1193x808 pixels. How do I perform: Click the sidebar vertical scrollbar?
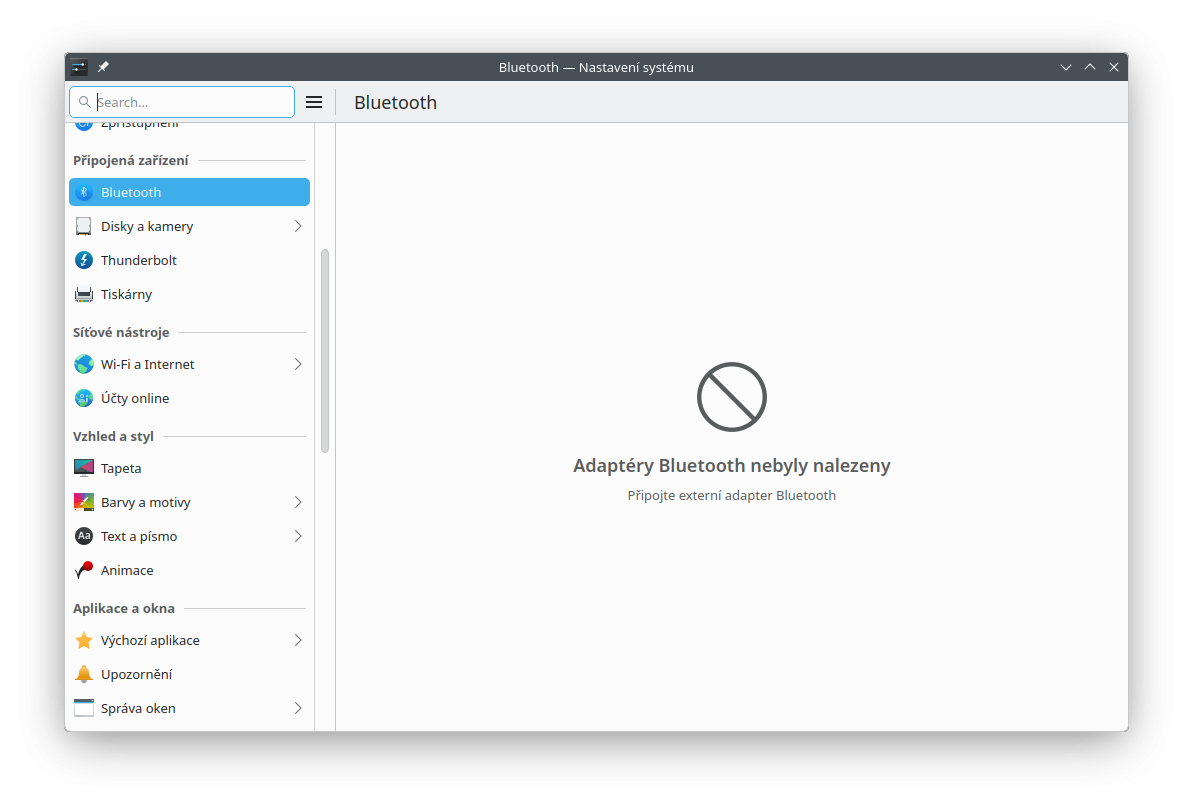click(325, 350)
